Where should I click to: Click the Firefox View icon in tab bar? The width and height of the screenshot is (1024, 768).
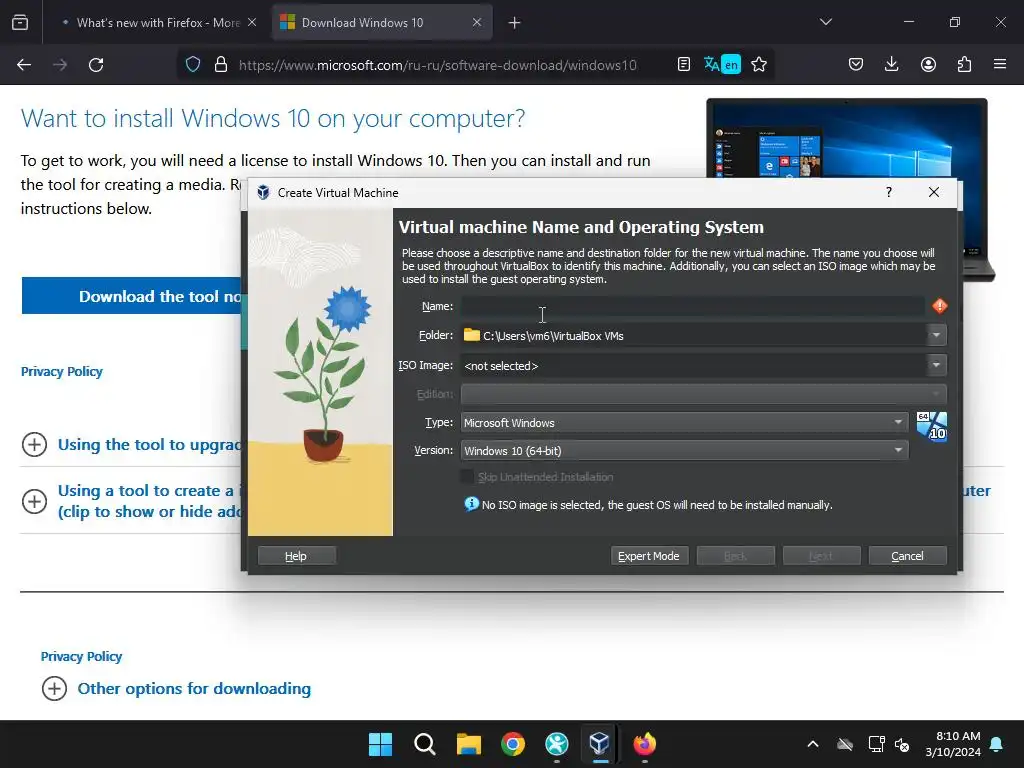coord(20,22)
